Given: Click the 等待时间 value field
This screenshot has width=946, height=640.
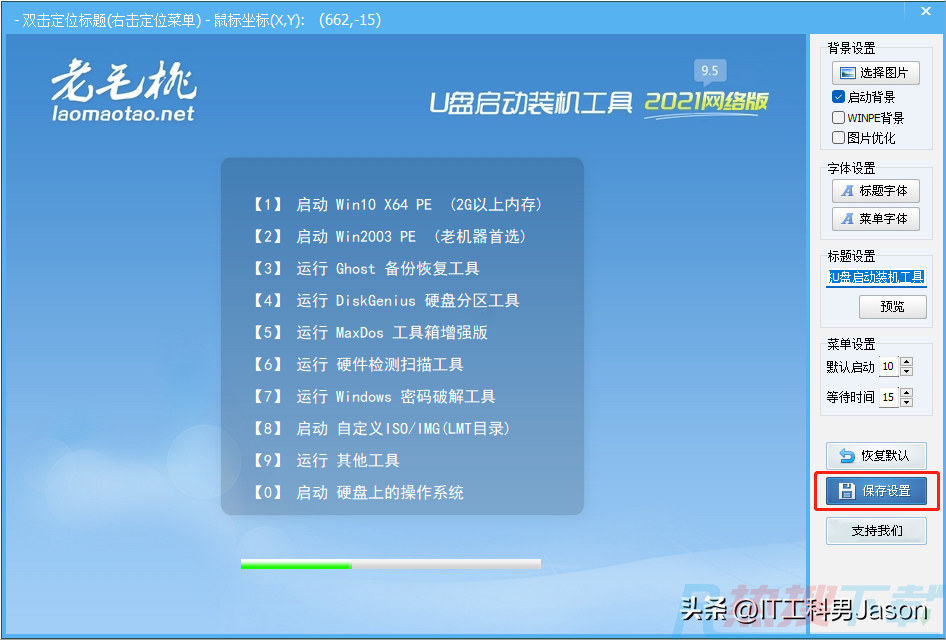Looking at the screenshot, I should tap(888, 397).
